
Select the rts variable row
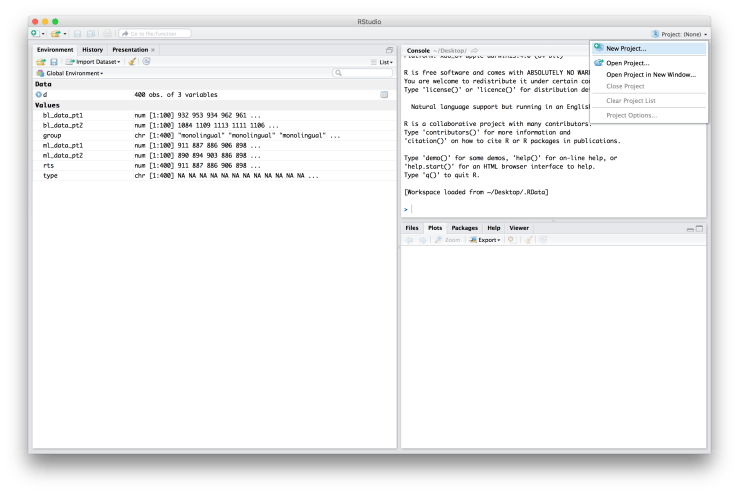pyautogui.click(x=214, y=165)
